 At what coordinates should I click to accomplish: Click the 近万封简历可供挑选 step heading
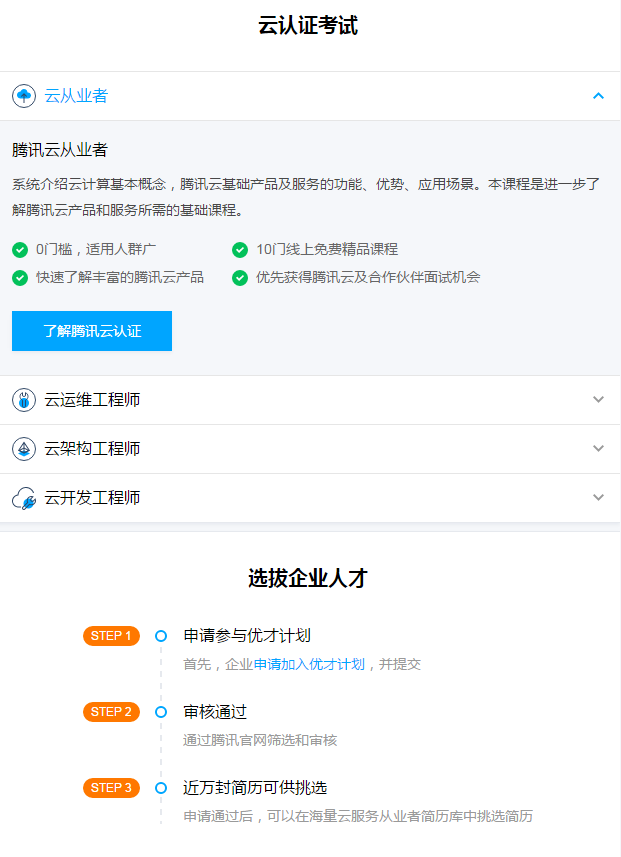255,788
